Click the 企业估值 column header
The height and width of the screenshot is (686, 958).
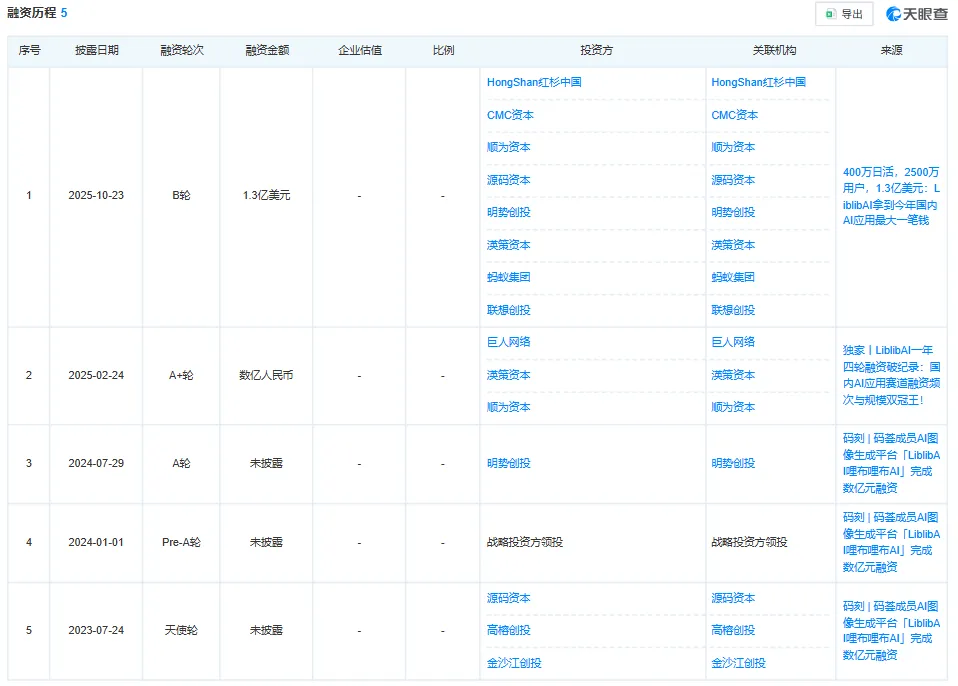tap(360, 51)
